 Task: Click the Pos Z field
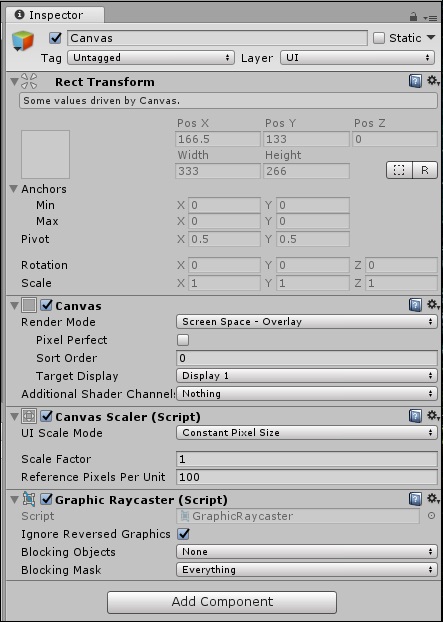(395, 139)
